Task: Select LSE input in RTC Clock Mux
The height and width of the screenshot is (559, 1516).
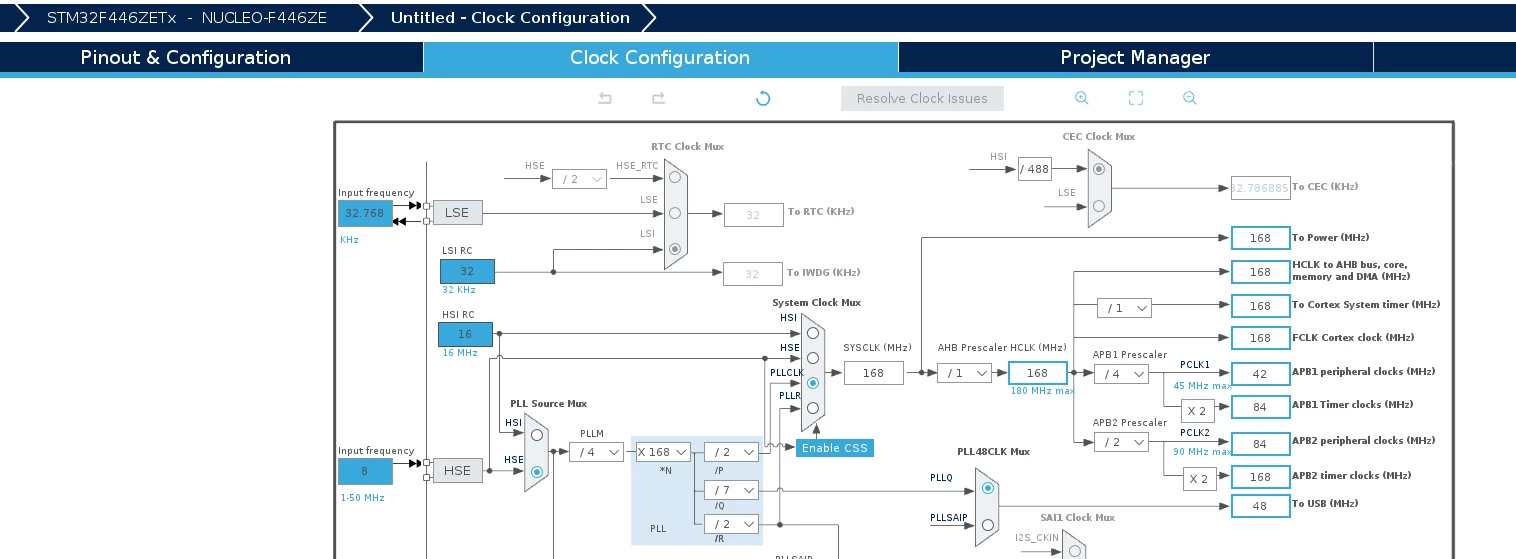Action: pos(675,213)
